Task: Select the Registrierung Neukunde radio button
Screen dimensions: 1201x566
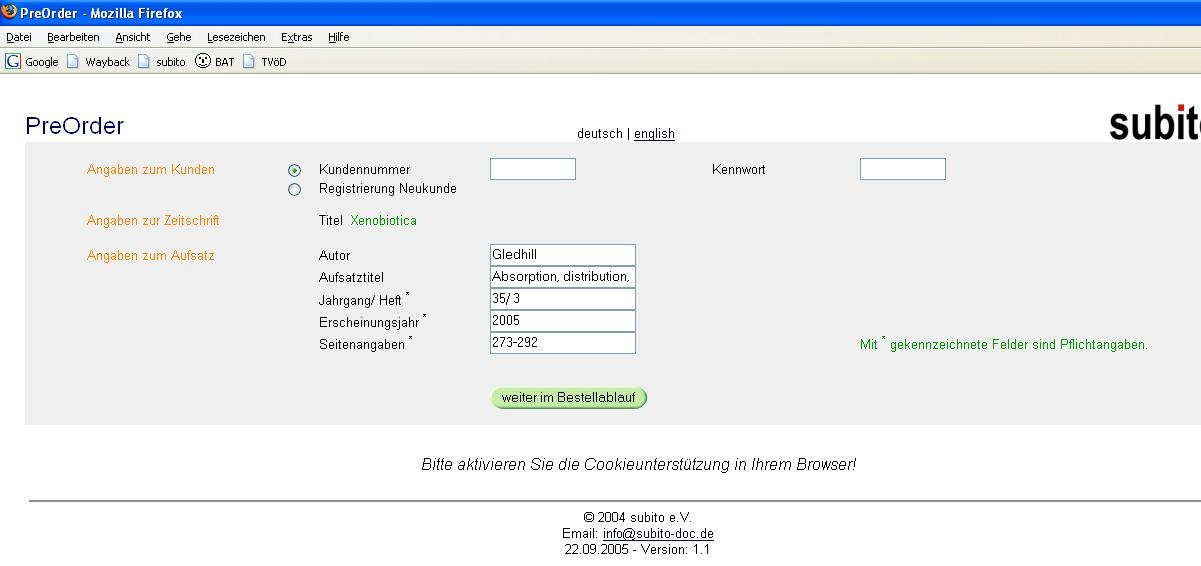Action: (x=294, y=190)
